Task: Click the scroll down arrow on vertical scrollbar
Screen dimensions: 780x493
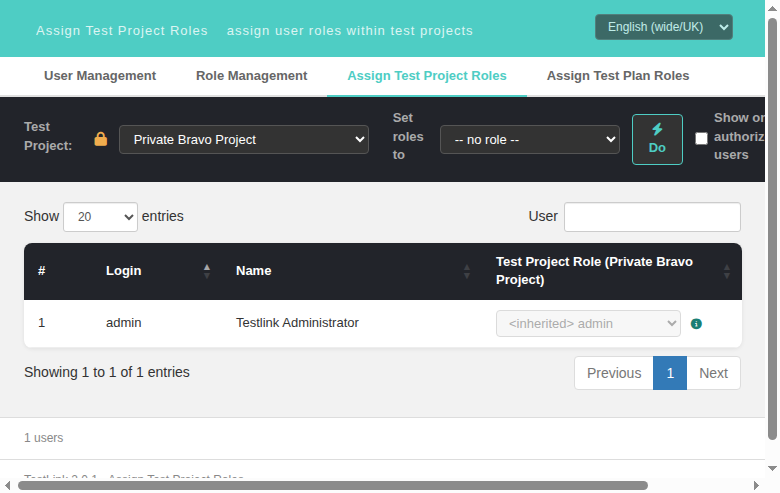Action: pos(772,468)
